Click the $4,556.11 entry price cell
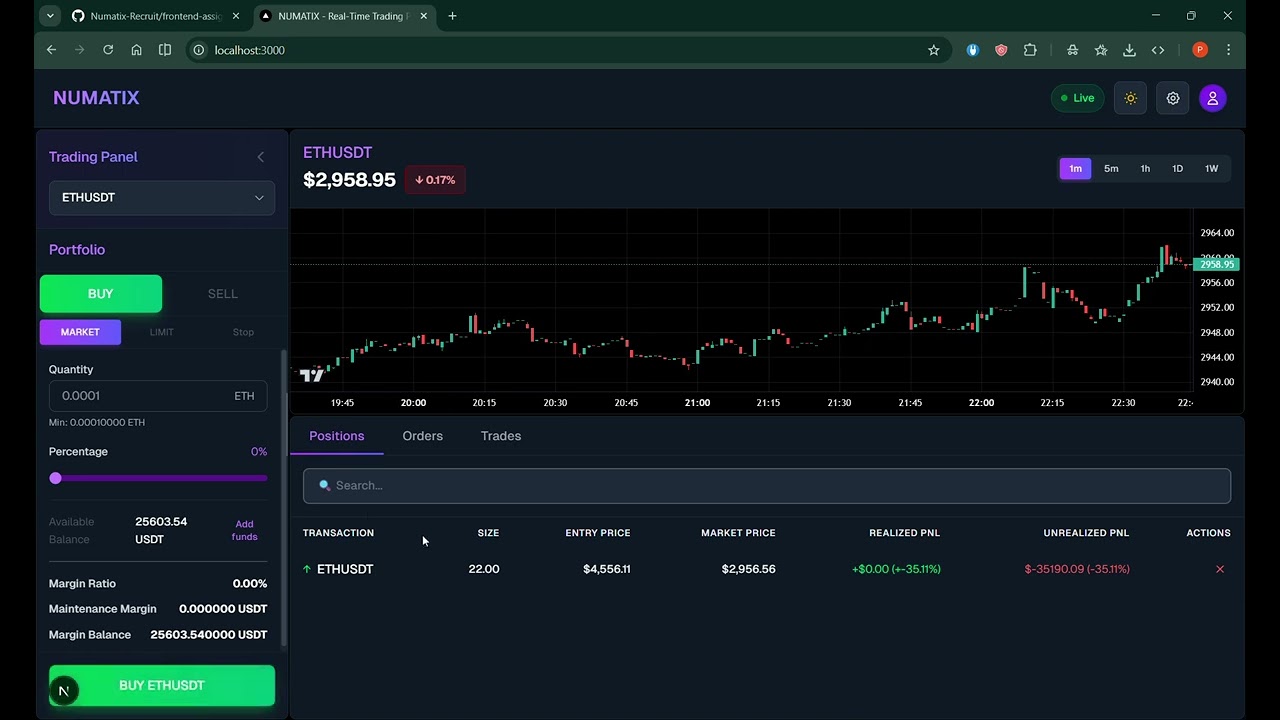 coord(606,569)
